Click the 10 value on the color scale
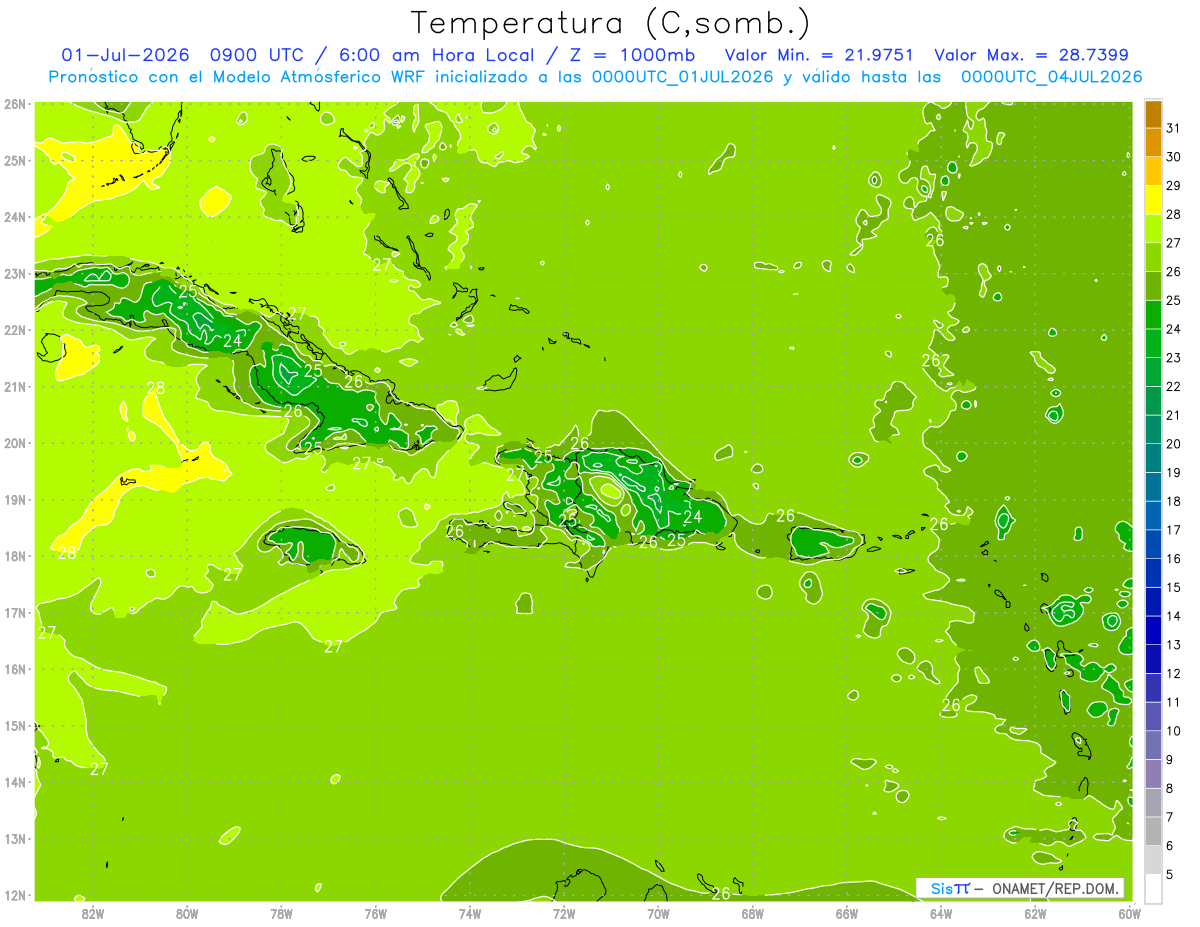Image resolution: width=1200 pixels, height=927 pixels. 1173,731
